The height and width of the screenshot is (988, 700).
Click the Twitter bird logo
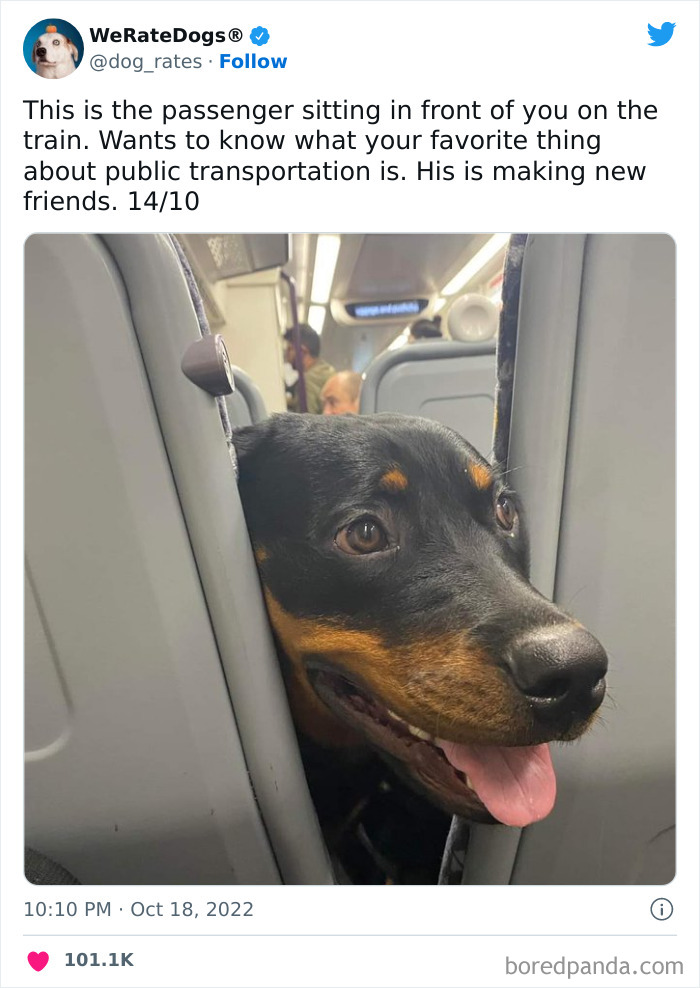click(661, 34)
